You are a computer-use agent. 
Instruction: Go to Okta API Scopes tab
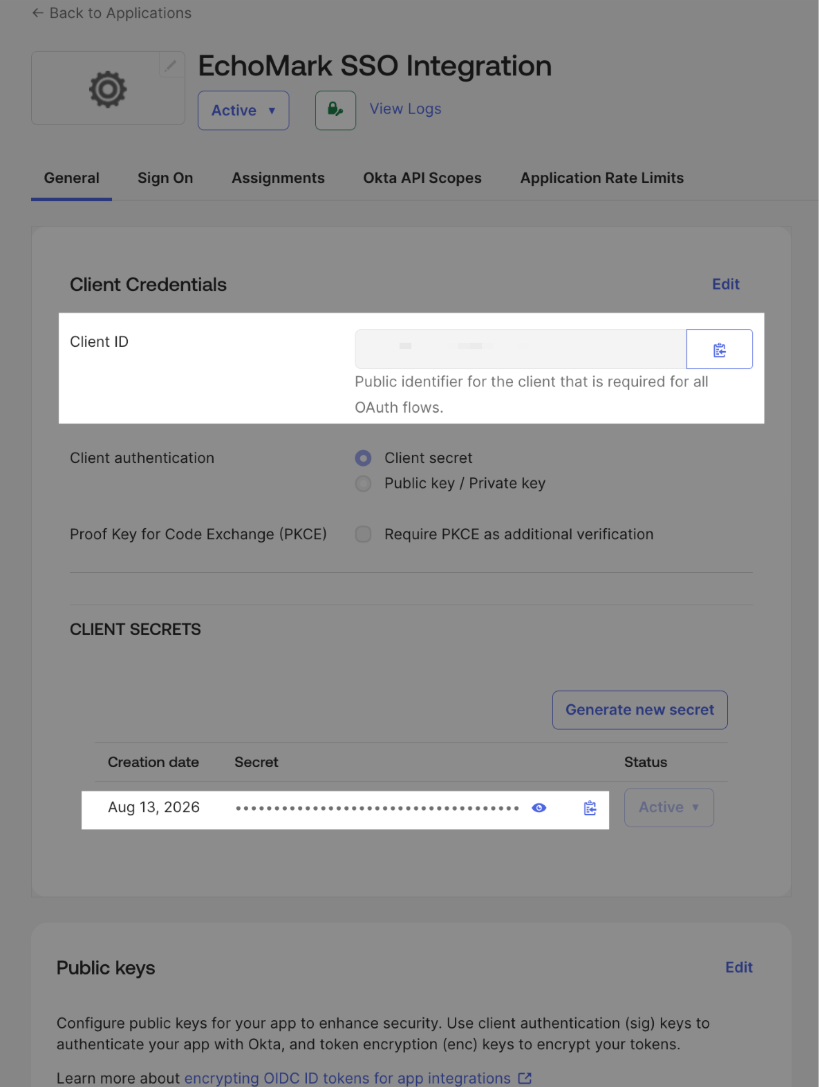click(422, 178)
